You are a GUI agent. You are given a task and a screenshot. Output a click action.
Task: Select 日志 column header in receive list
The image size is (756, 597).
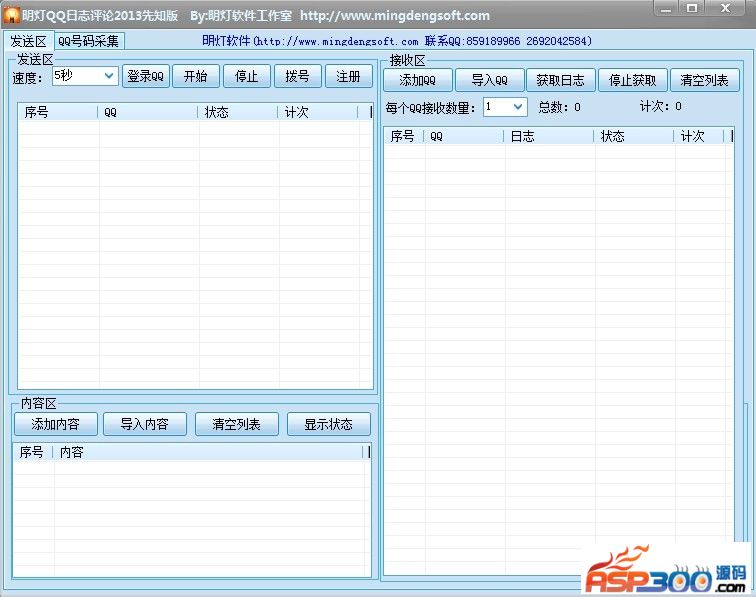tap(550, 136)
